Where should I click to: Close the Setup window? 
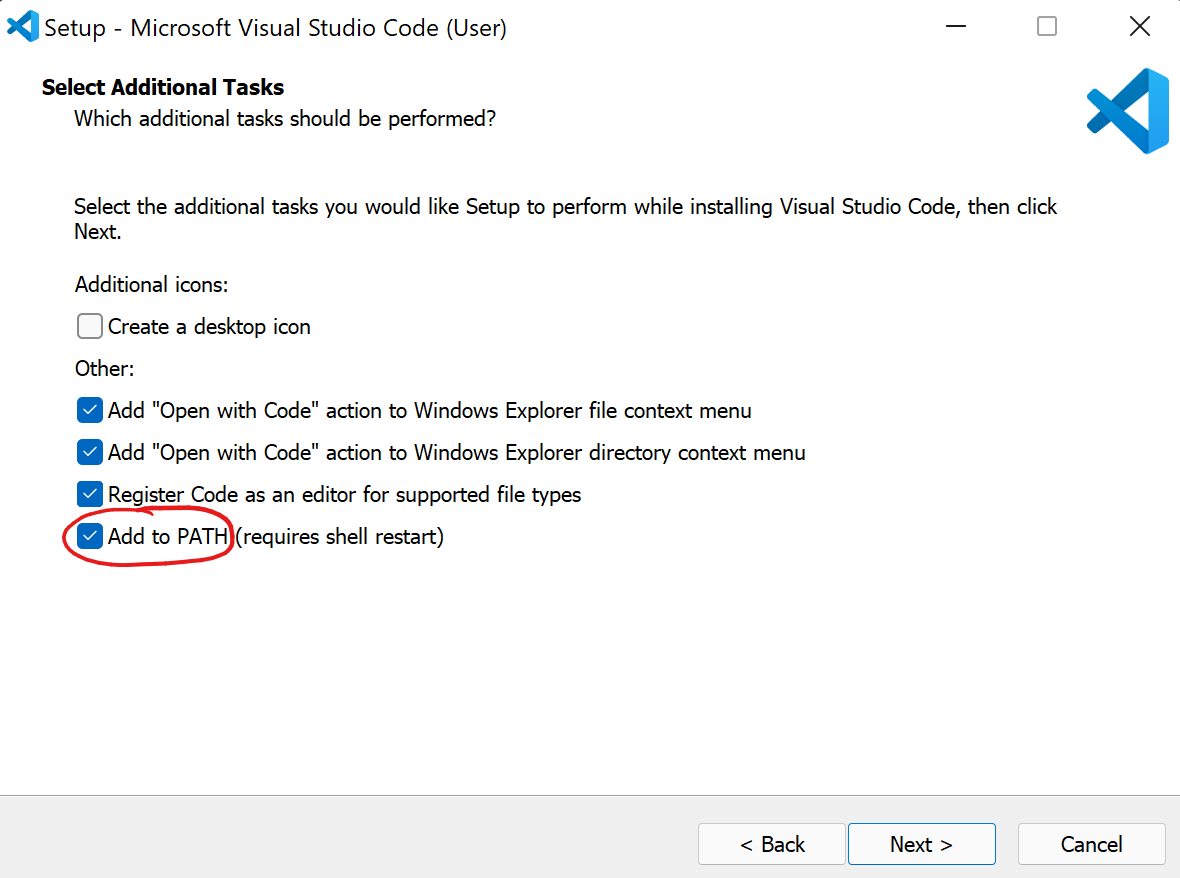[x=1139, y=26]
